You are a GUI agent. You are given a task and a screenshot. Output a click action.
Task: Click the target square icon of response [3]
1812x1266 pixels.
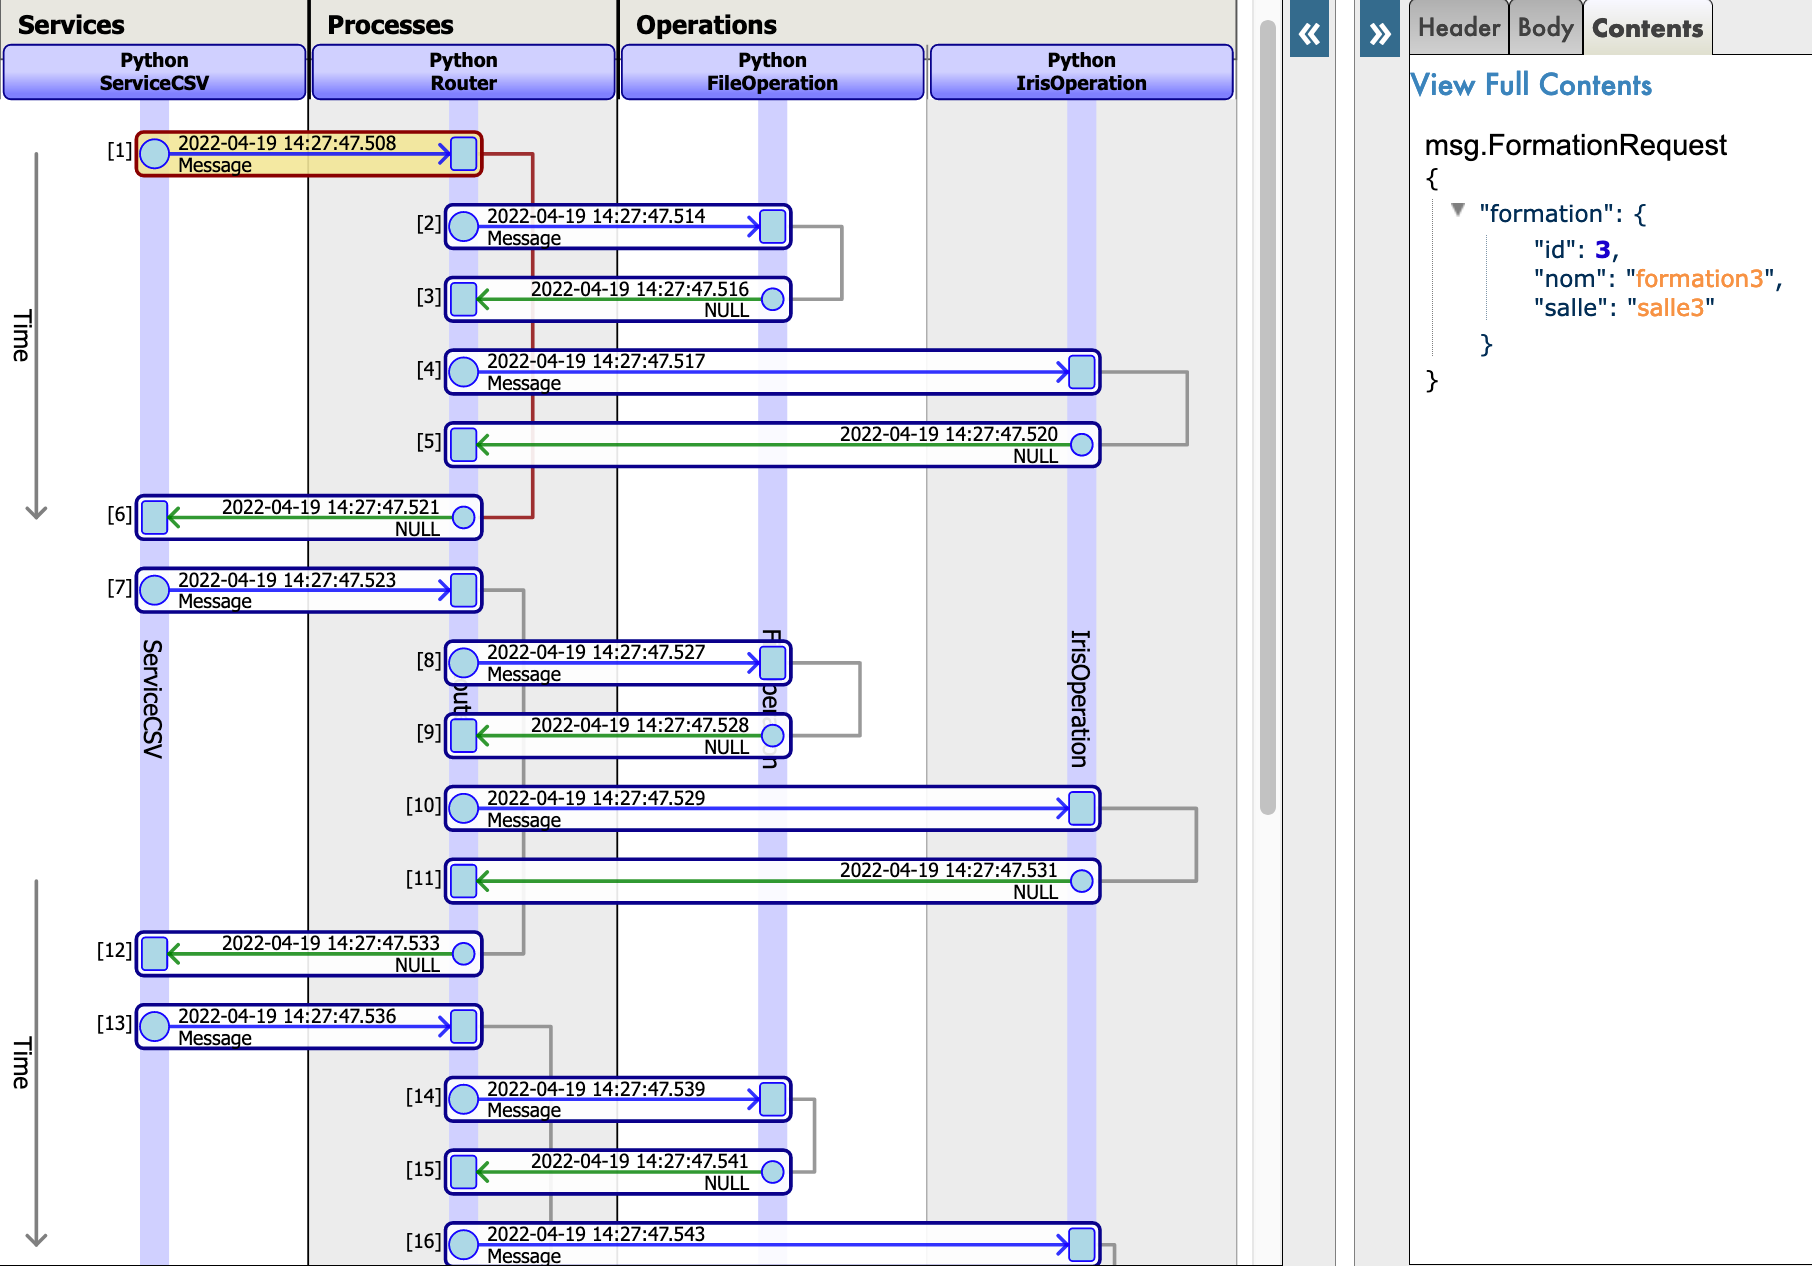(x=464, y=299)
